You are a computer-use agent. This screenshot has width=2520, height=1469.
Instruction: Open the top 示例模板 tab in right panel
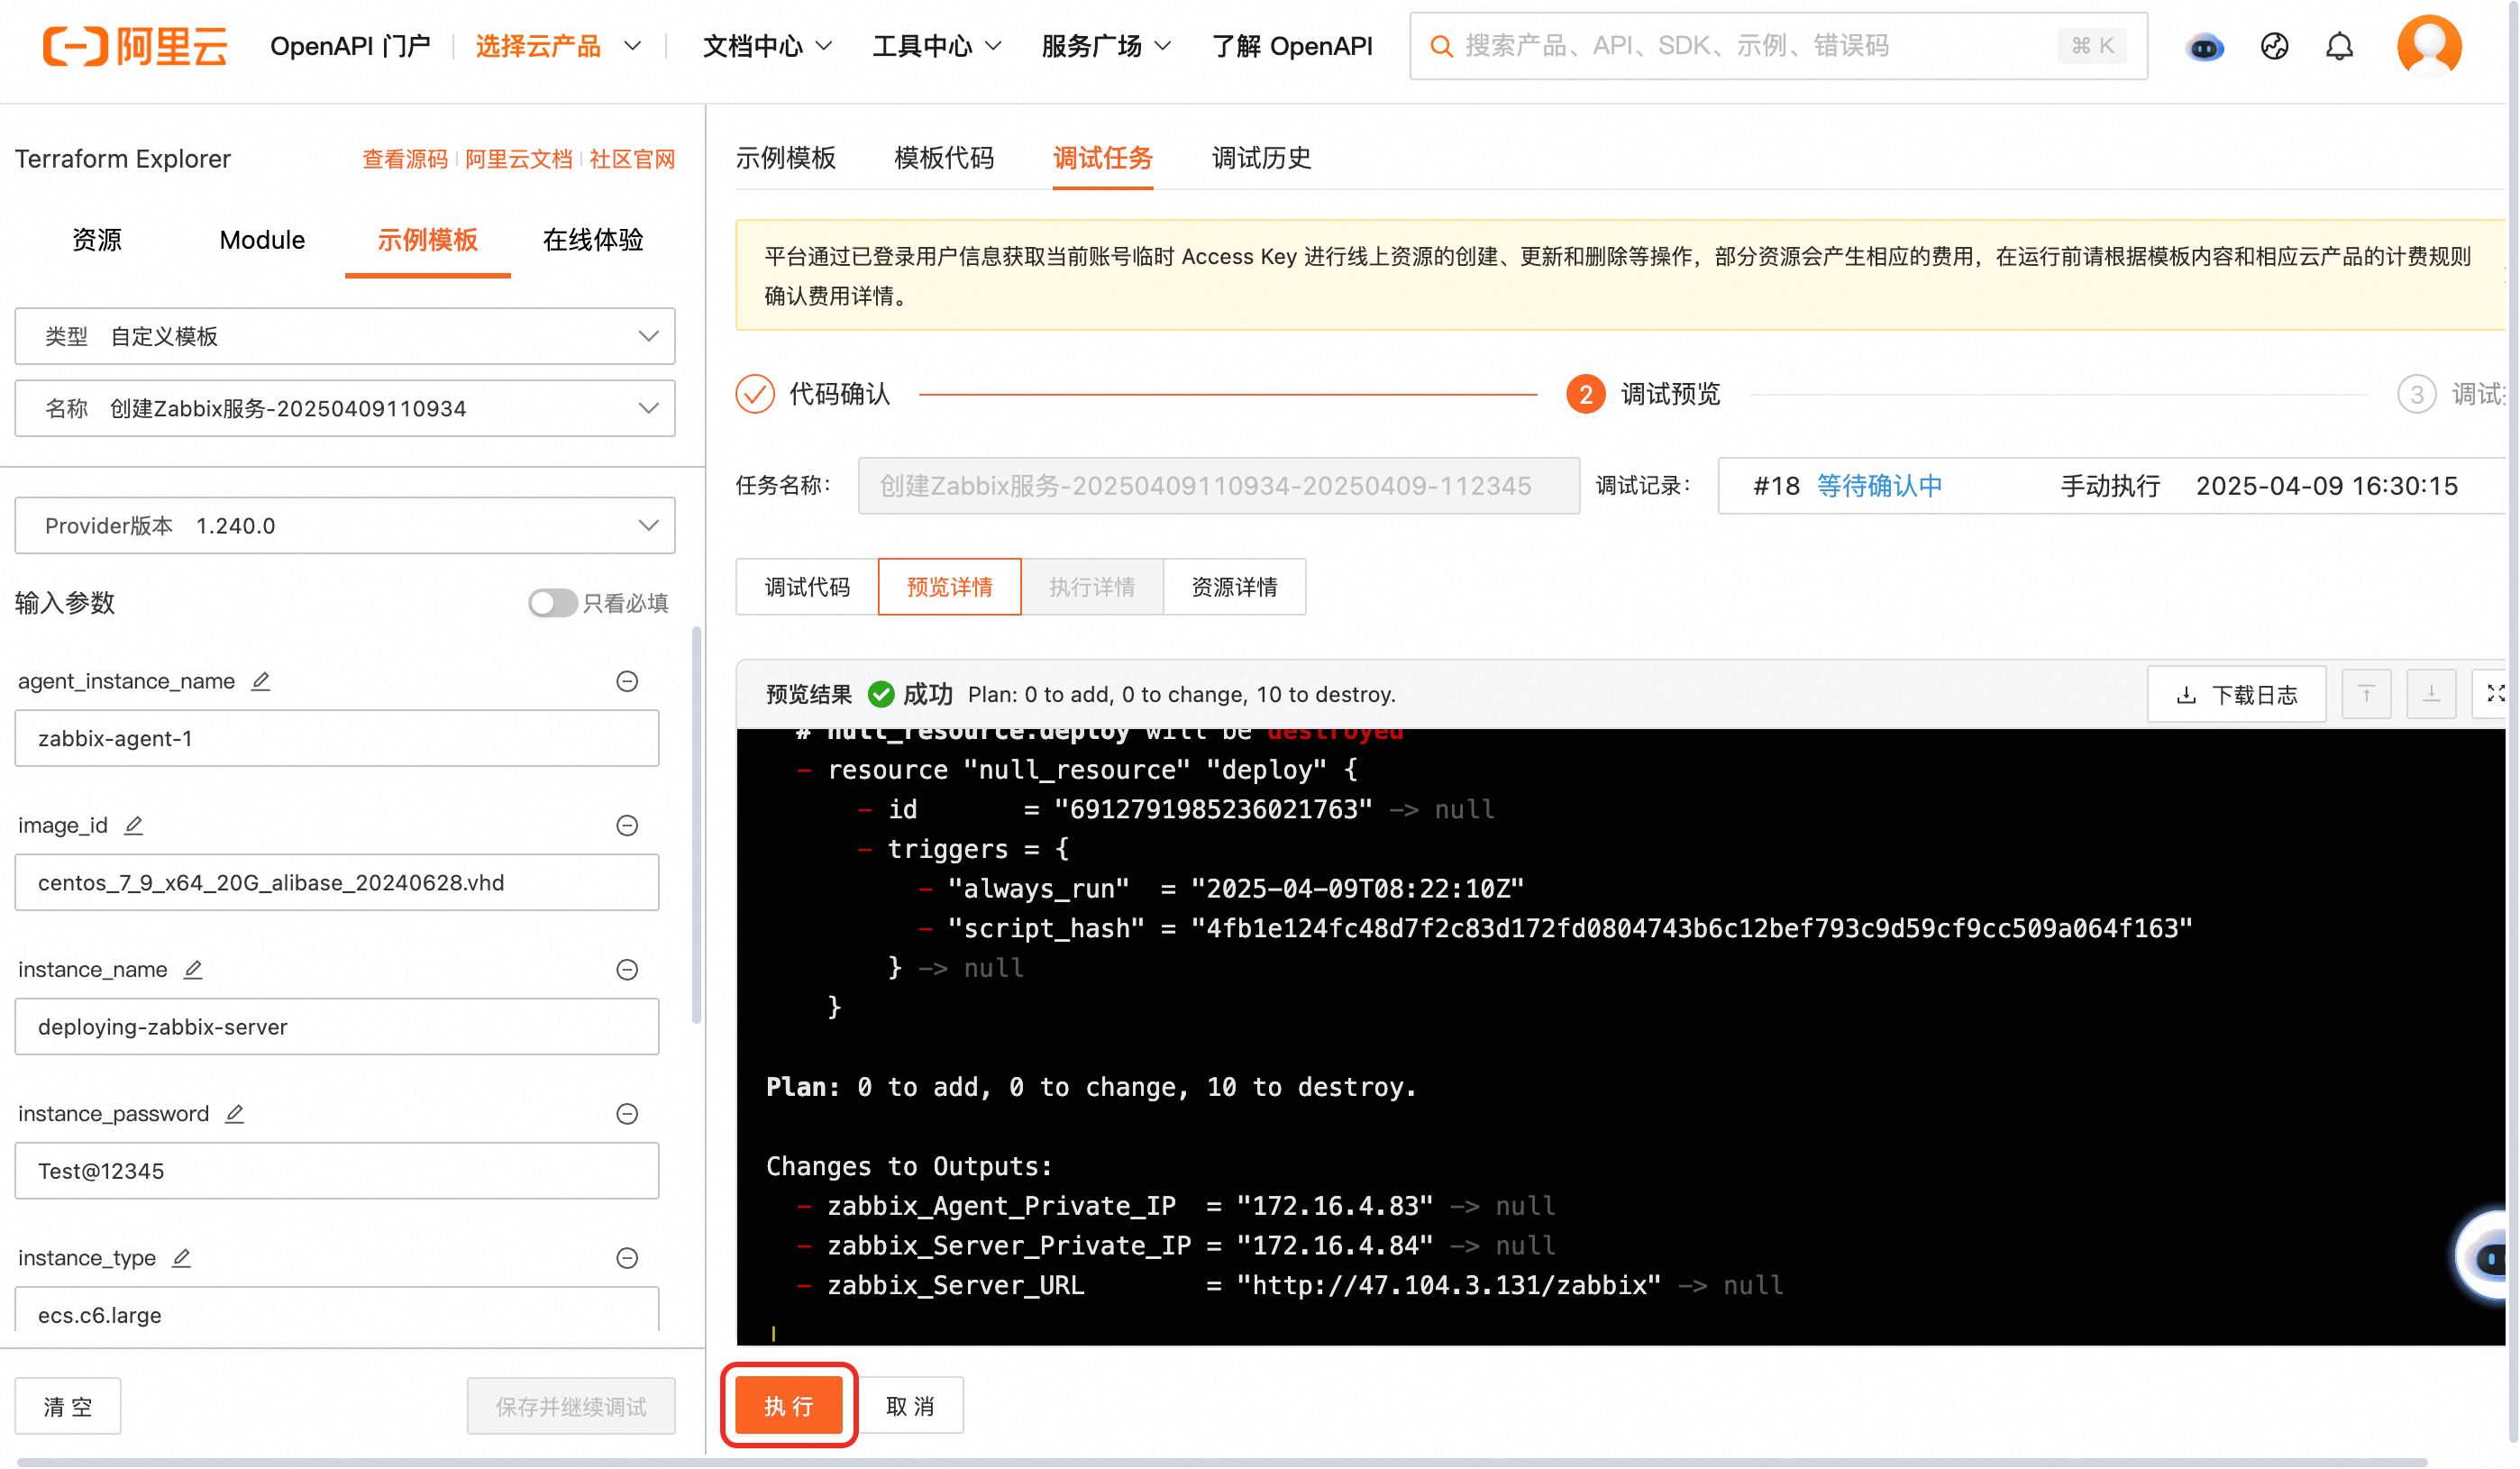pyautogui.click(x=785, y=158)
